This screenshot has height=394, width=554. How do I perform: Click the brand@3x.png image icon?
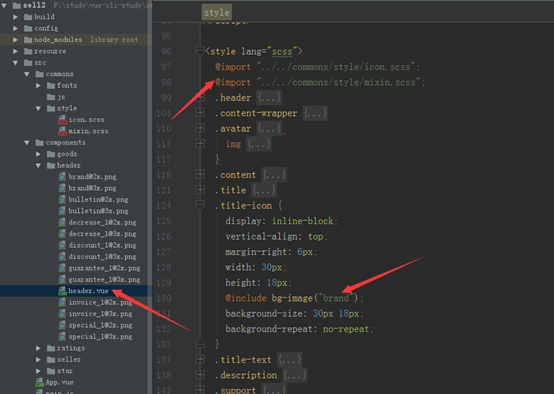[x=62, y=188]
